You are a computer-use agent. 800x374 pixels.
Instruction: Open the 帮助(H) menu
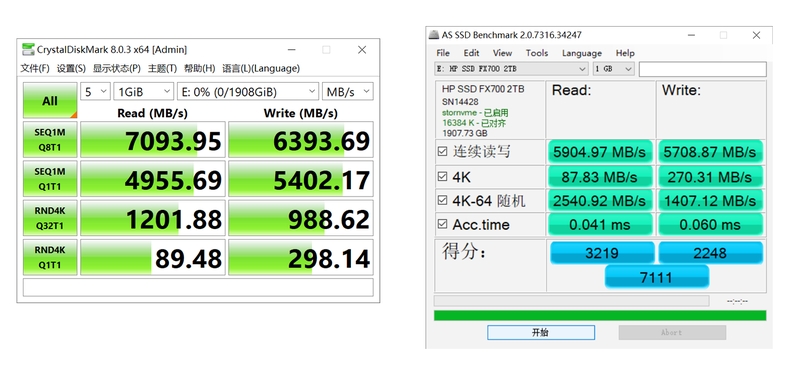(x=199, y=68)
